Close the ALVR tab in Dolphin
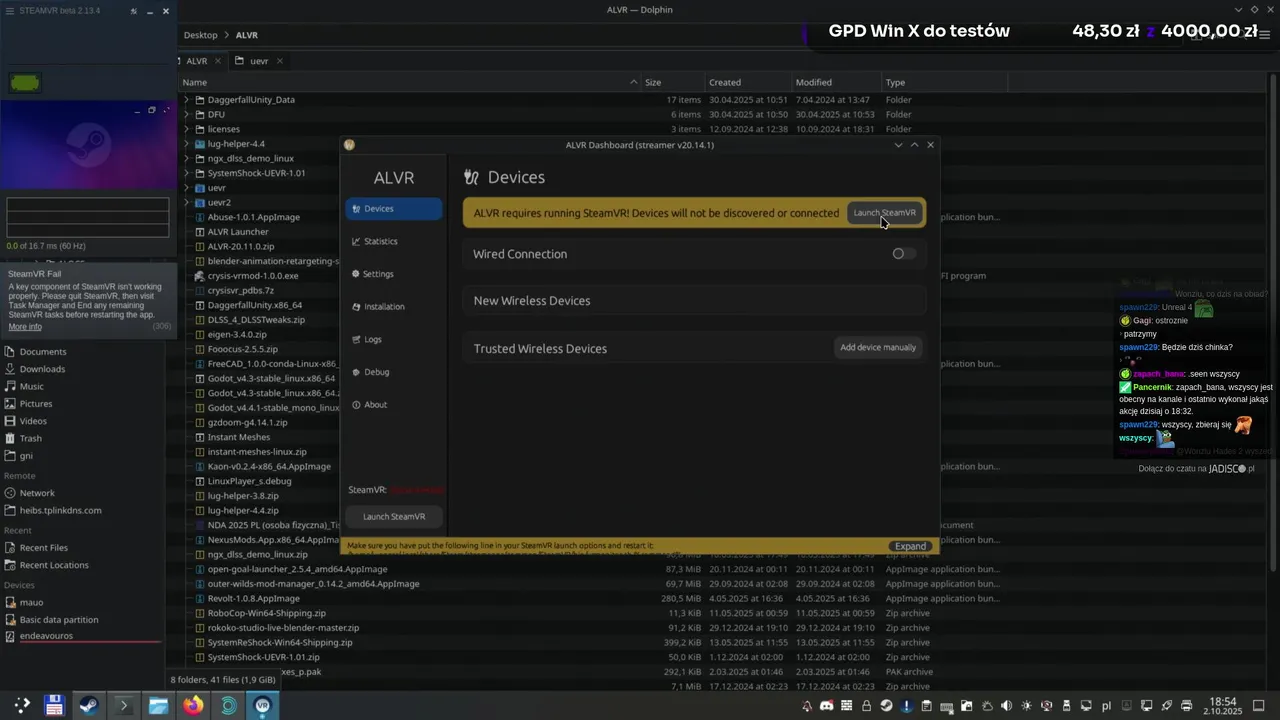Image resolution: width=1280 pixels, height=720 pixels. click(218, 61)
